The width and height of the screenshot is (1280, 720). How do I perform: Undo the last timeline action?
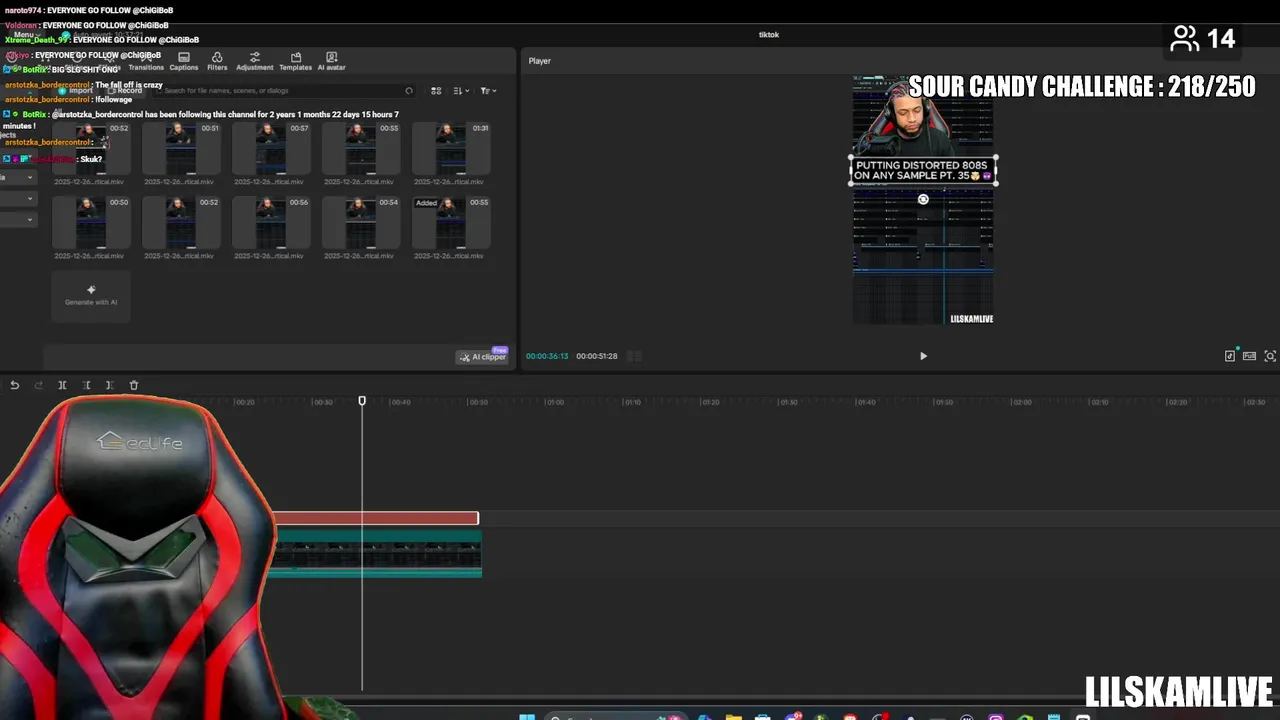(x=14, y=385)
